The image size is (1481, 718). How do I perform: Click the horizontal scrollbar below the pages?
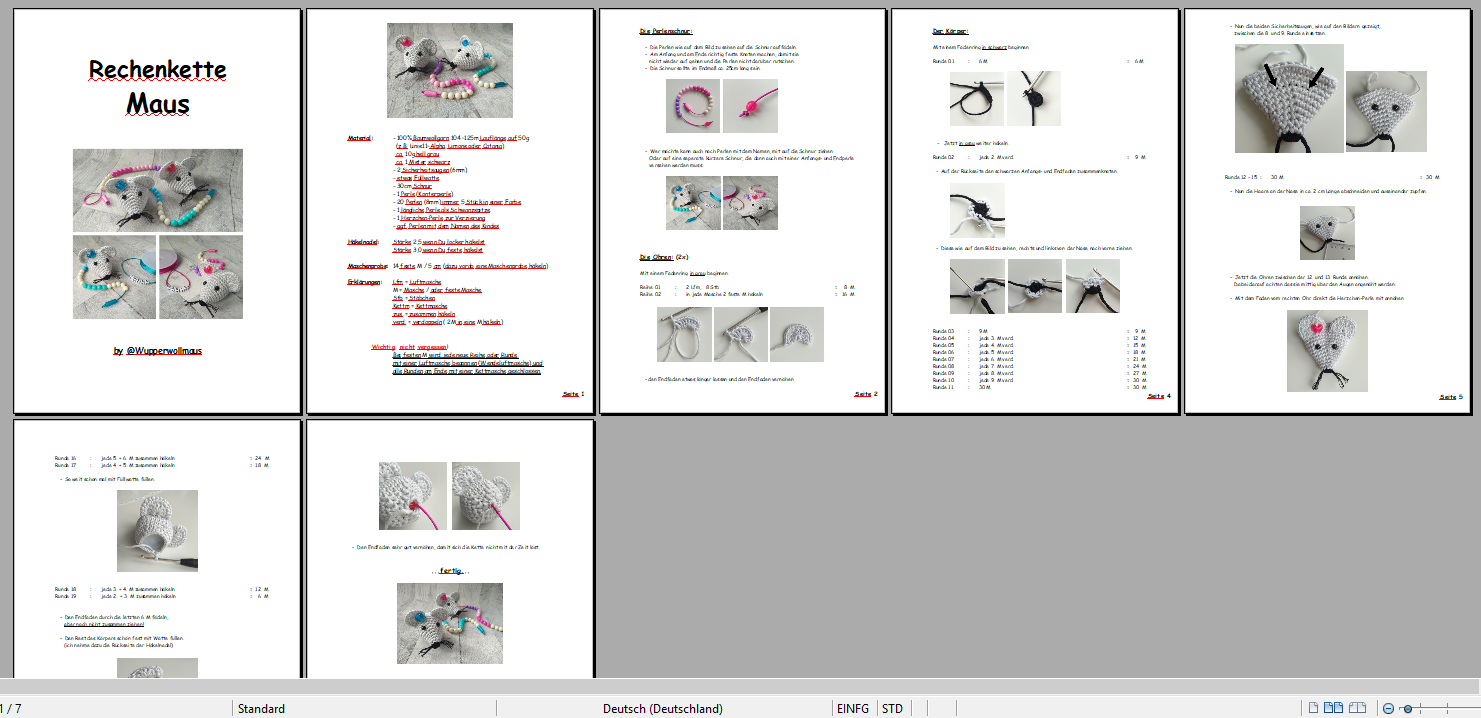tap(740, 686)
